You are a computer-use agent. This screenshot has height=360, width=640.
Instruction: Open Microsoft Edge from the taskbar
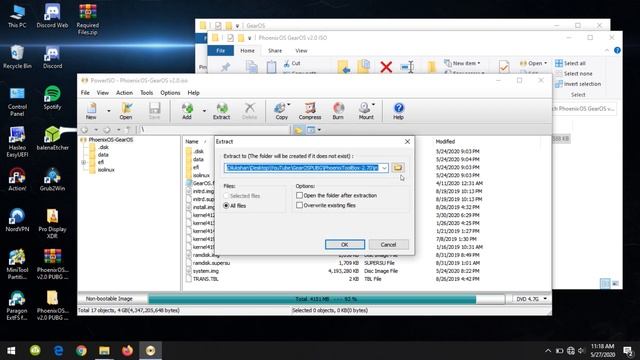58,350
